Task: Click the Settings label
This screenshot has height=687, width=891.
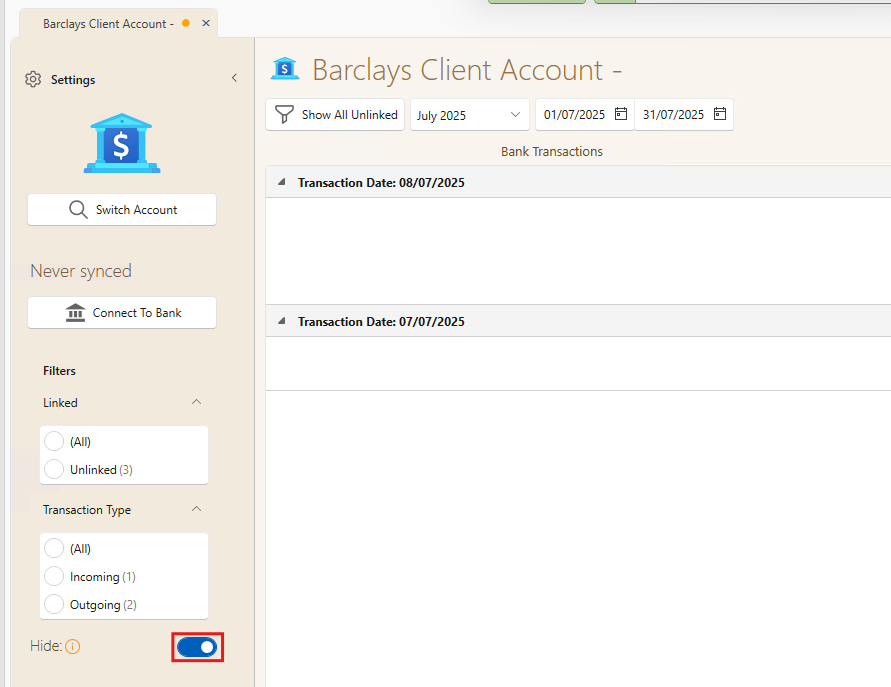Action: click(73, 80)
